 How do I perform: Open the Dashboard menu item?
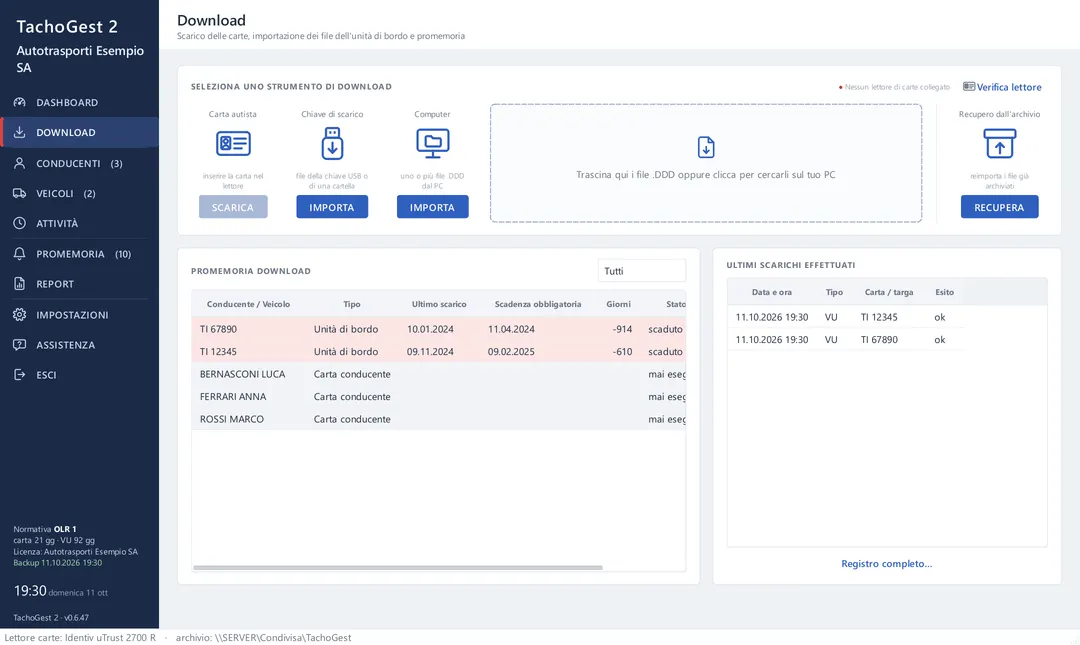[79, 102]
